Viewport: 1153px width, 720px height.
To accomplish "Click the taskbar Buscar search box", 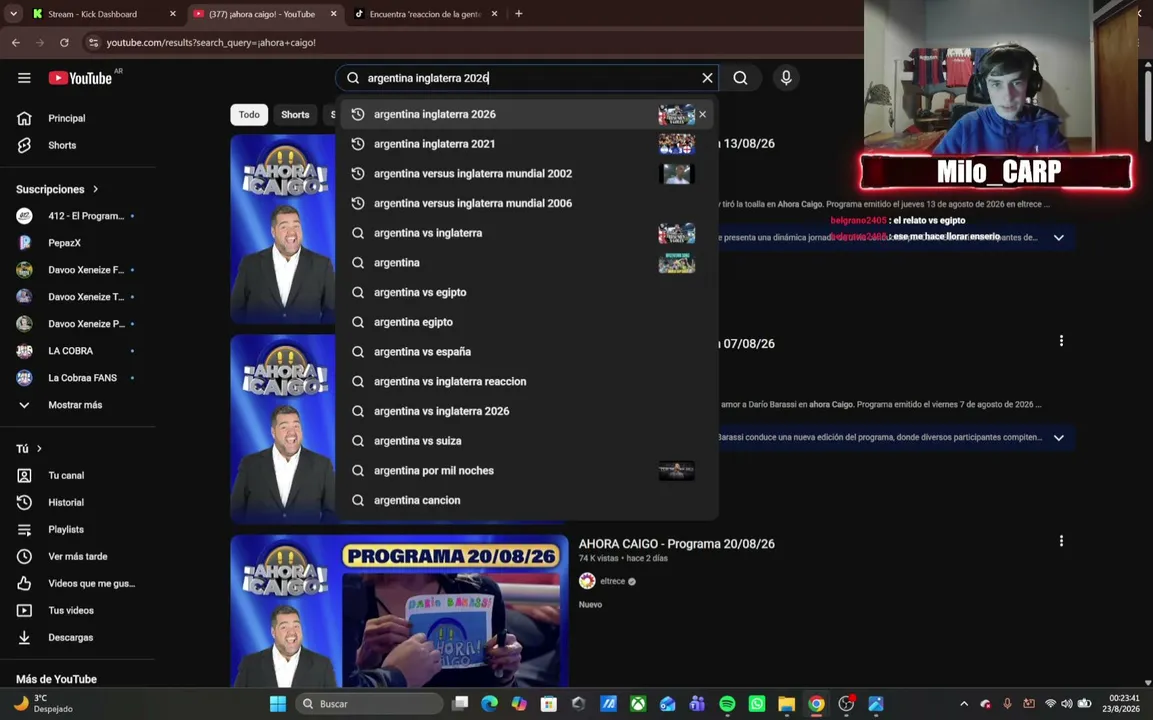I will click(369, 704).
